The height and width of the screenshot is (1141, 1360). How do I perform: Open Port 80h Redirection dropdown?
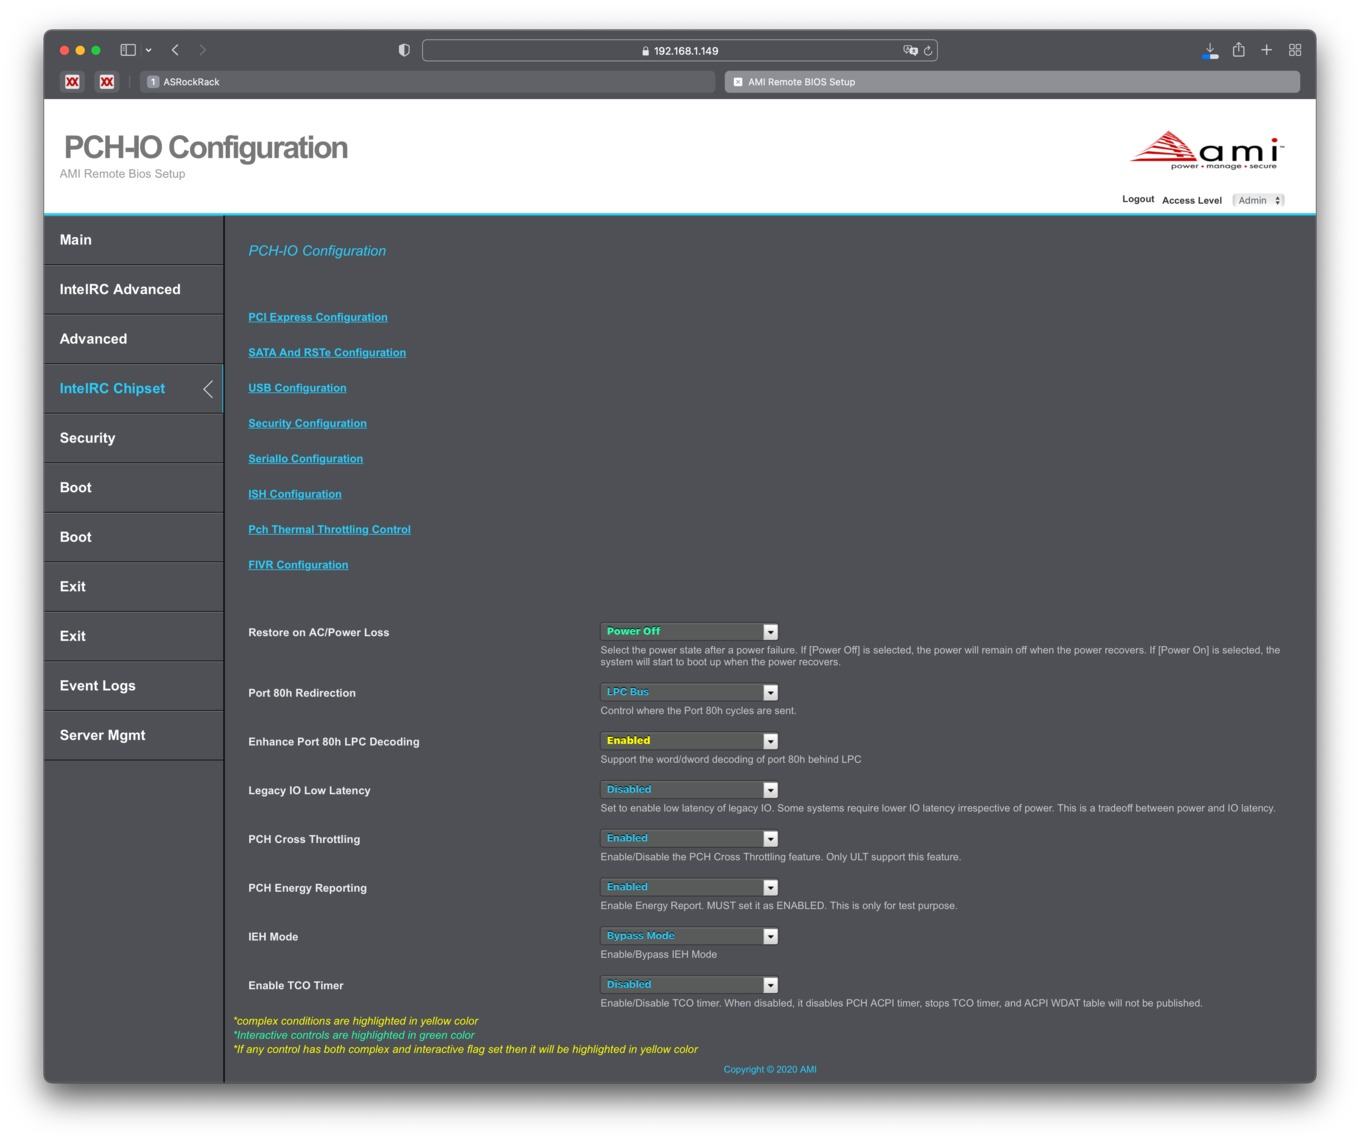pos(689,692)
